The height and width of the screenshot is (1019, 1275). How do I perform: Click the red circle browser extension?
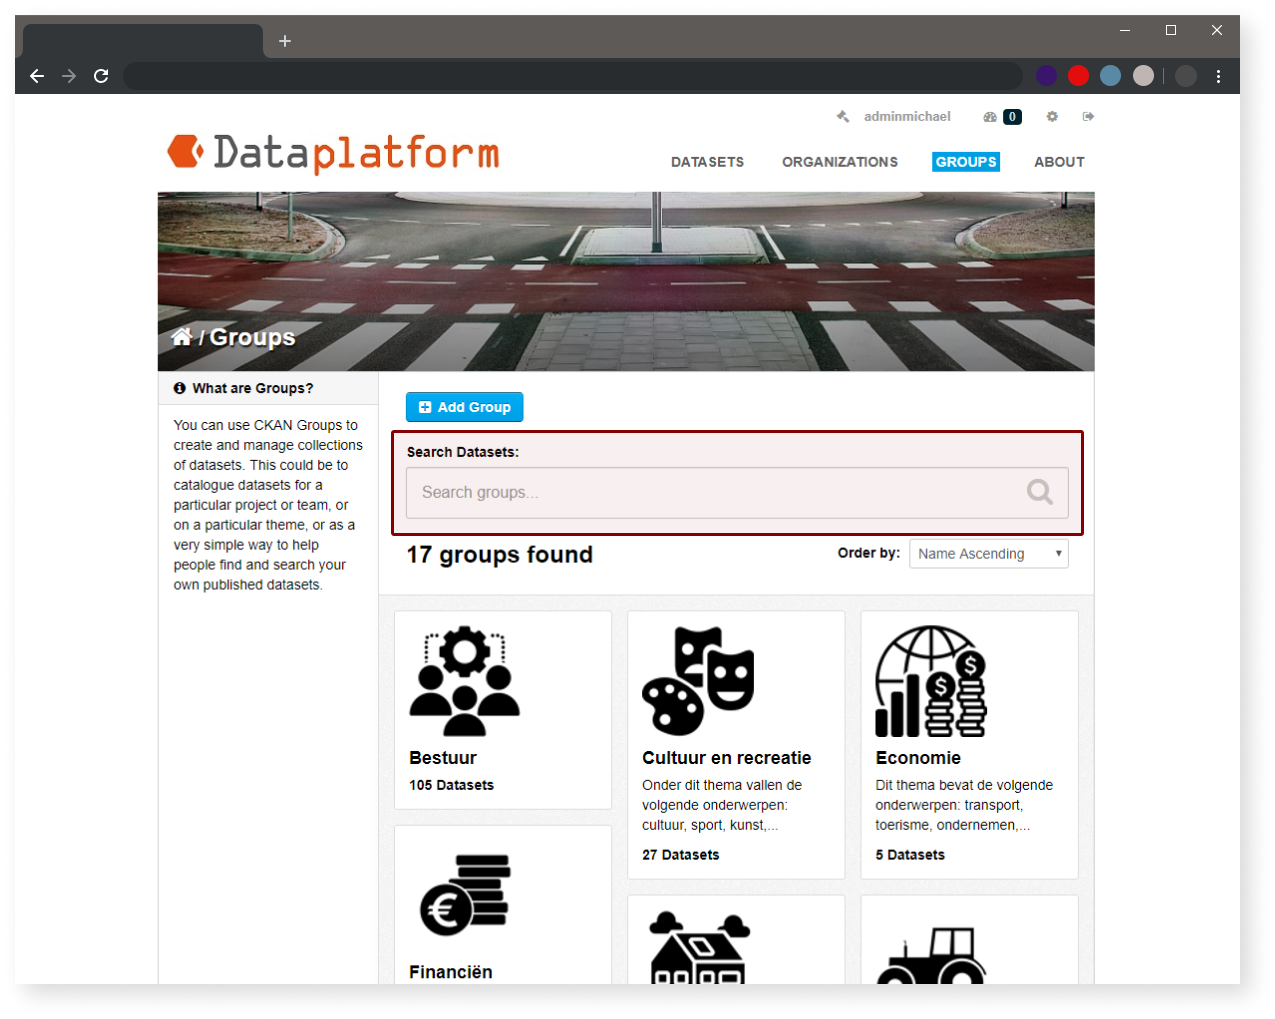click(x=1078, y=76)
